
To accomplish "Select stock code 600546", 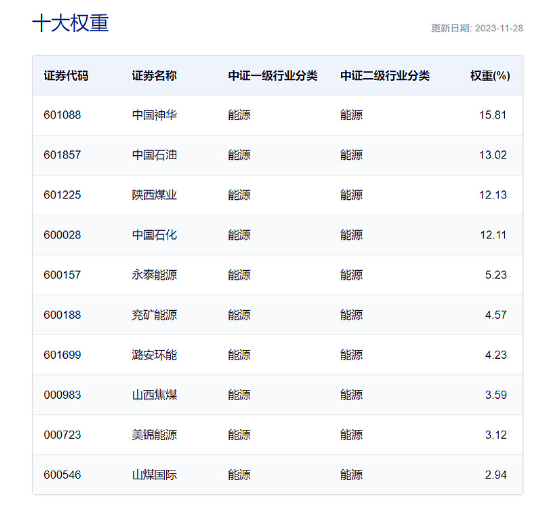I will pyautogui.click(x=62, y=475).
